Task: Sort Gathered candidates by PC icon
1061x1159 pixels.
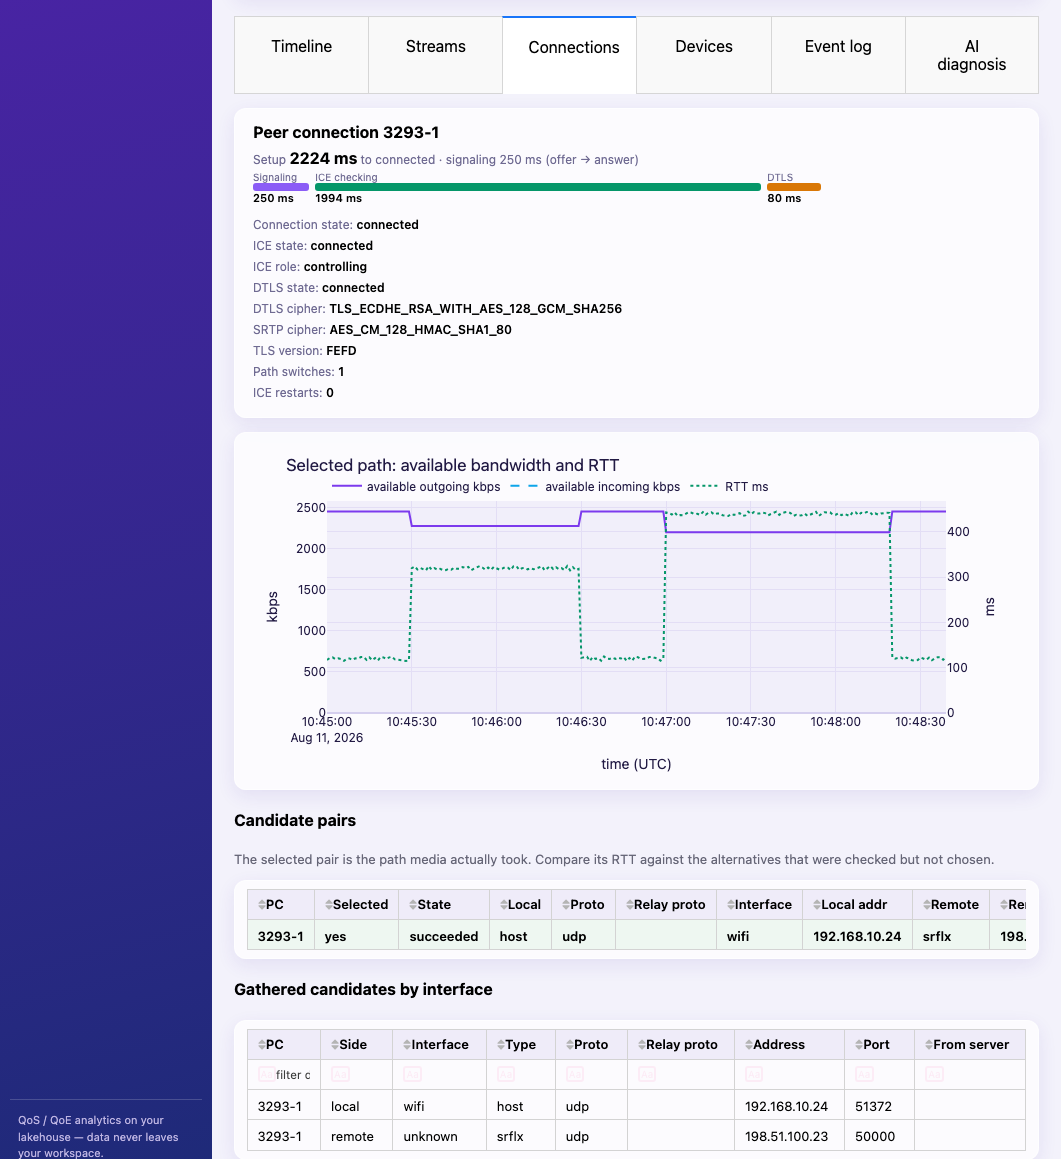Action: (x=262, y=1044)
